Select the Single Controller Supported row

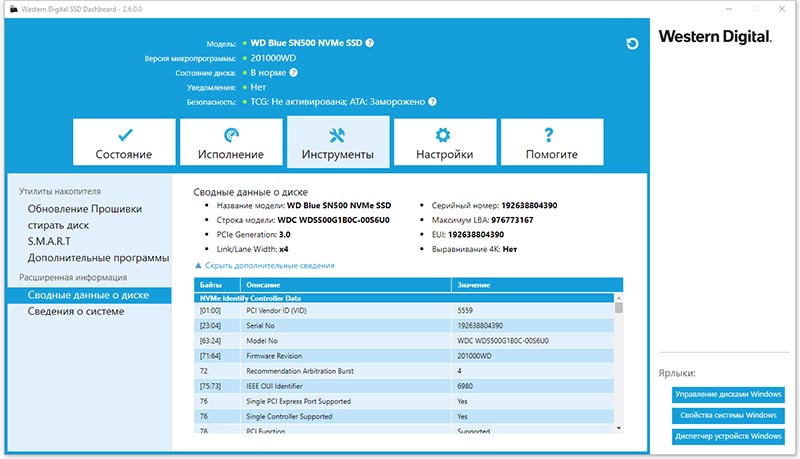[x=404, y=416]
